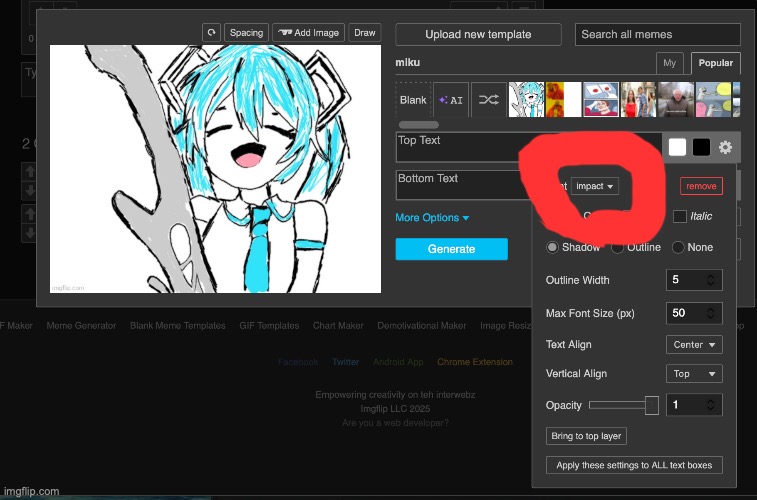Click the rotate image icon
The image size is (757, 500).
[211, 33]
